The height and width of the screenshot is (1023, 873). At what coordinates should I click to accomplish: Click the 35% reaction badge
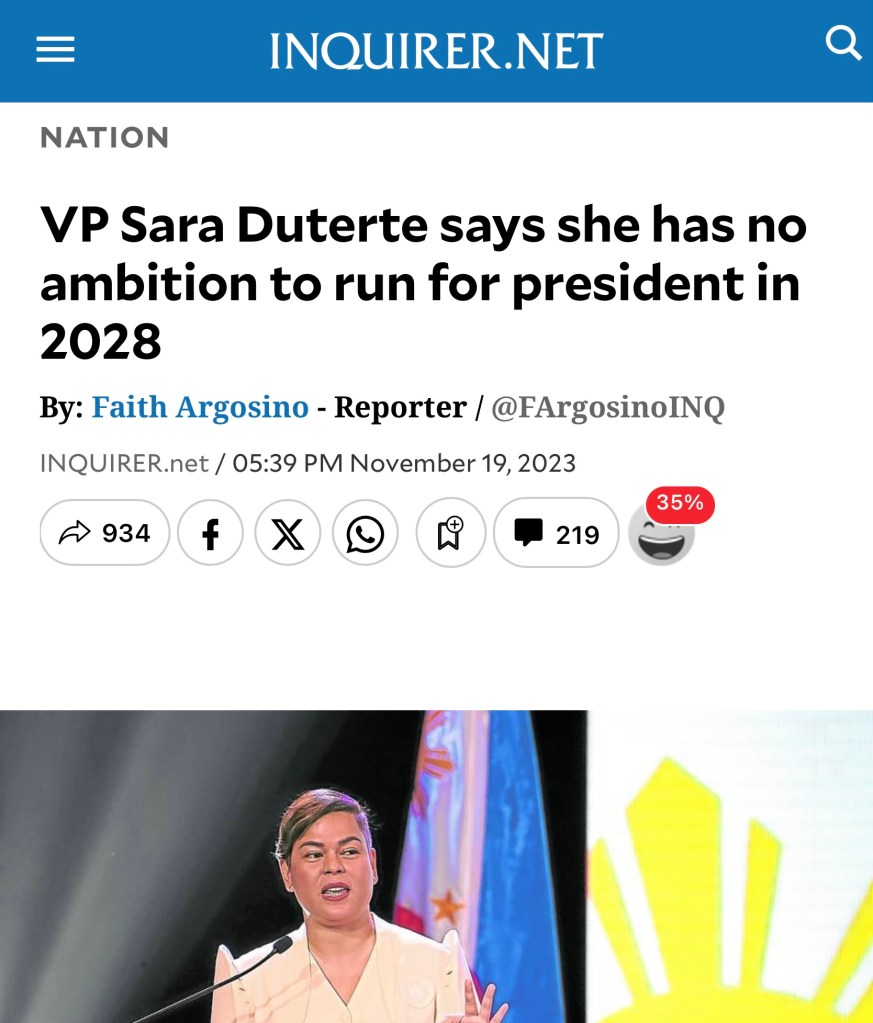(680, 504)
